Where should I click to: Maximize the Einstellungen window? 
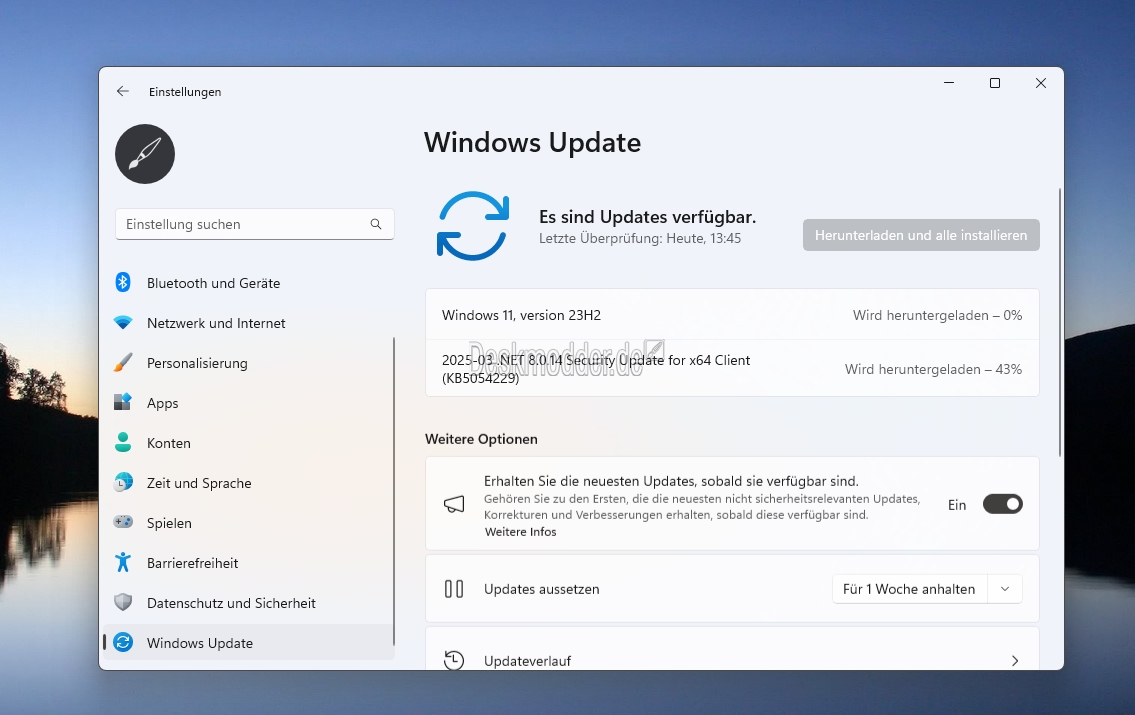tap(995, 83)
